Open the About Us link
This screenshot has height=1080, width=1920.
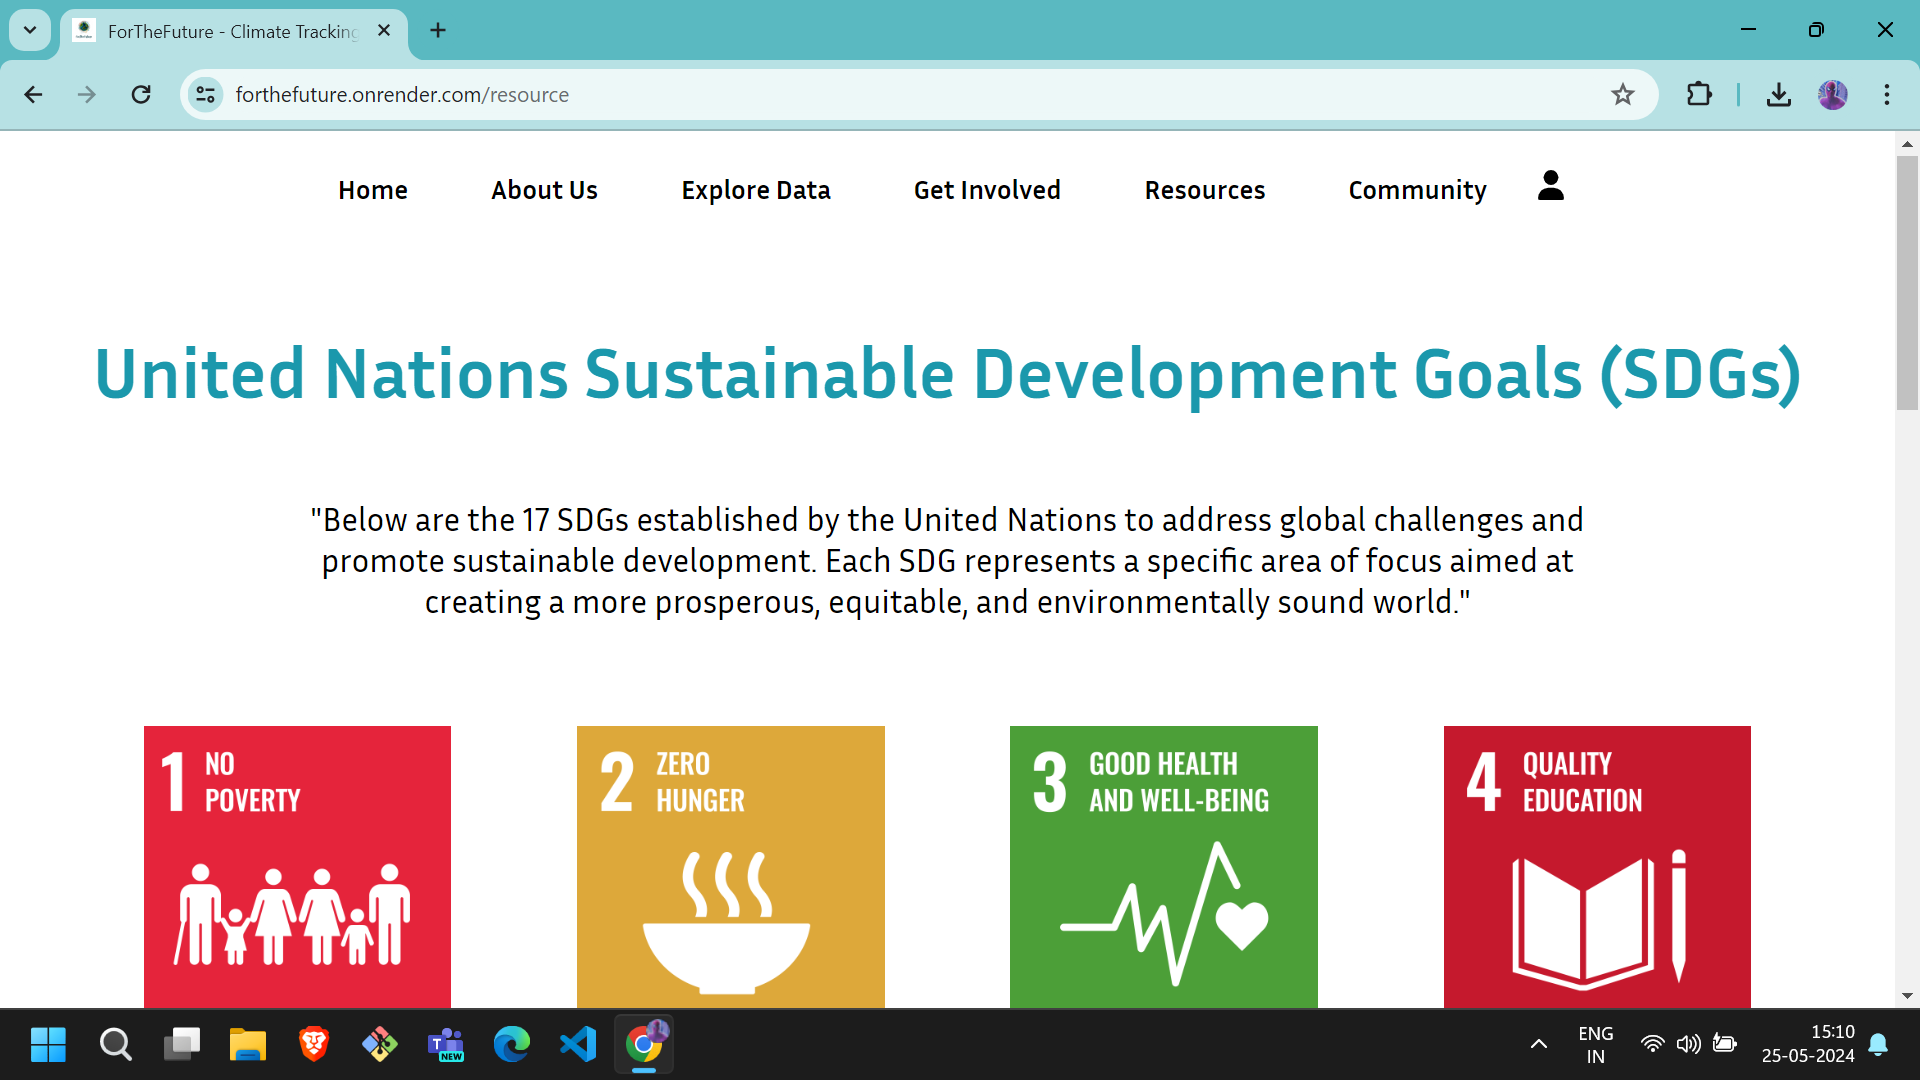pos(544,190)
